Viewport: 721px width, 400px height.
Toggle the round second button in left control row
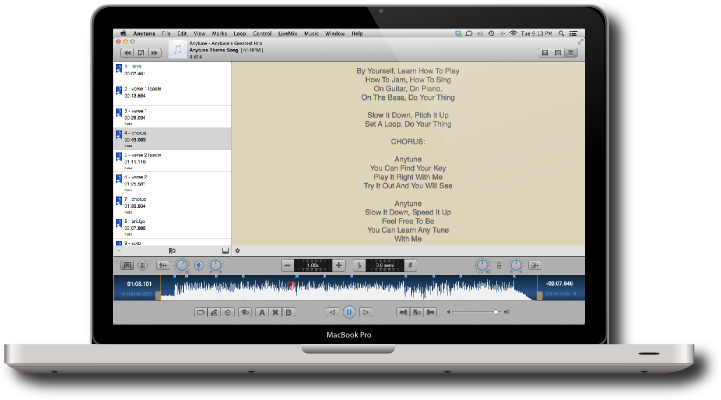pos(143,265)
